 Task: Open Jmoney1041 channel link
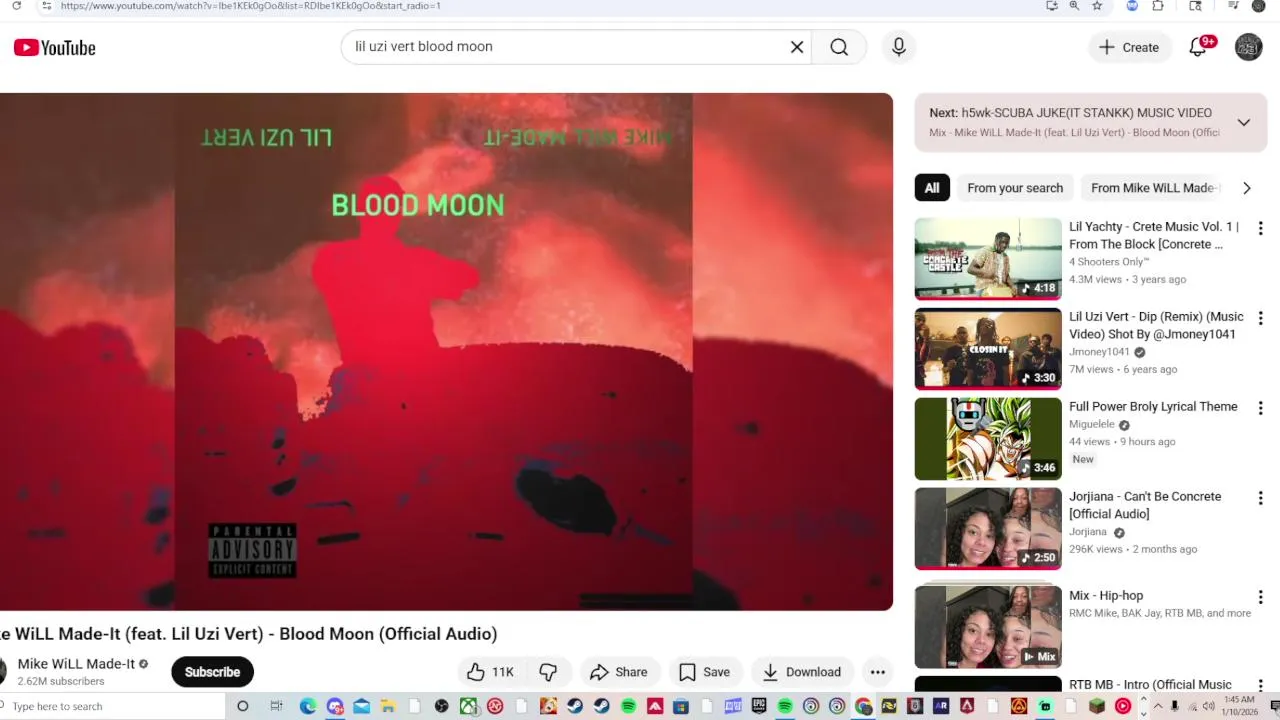pos(1099,352)
